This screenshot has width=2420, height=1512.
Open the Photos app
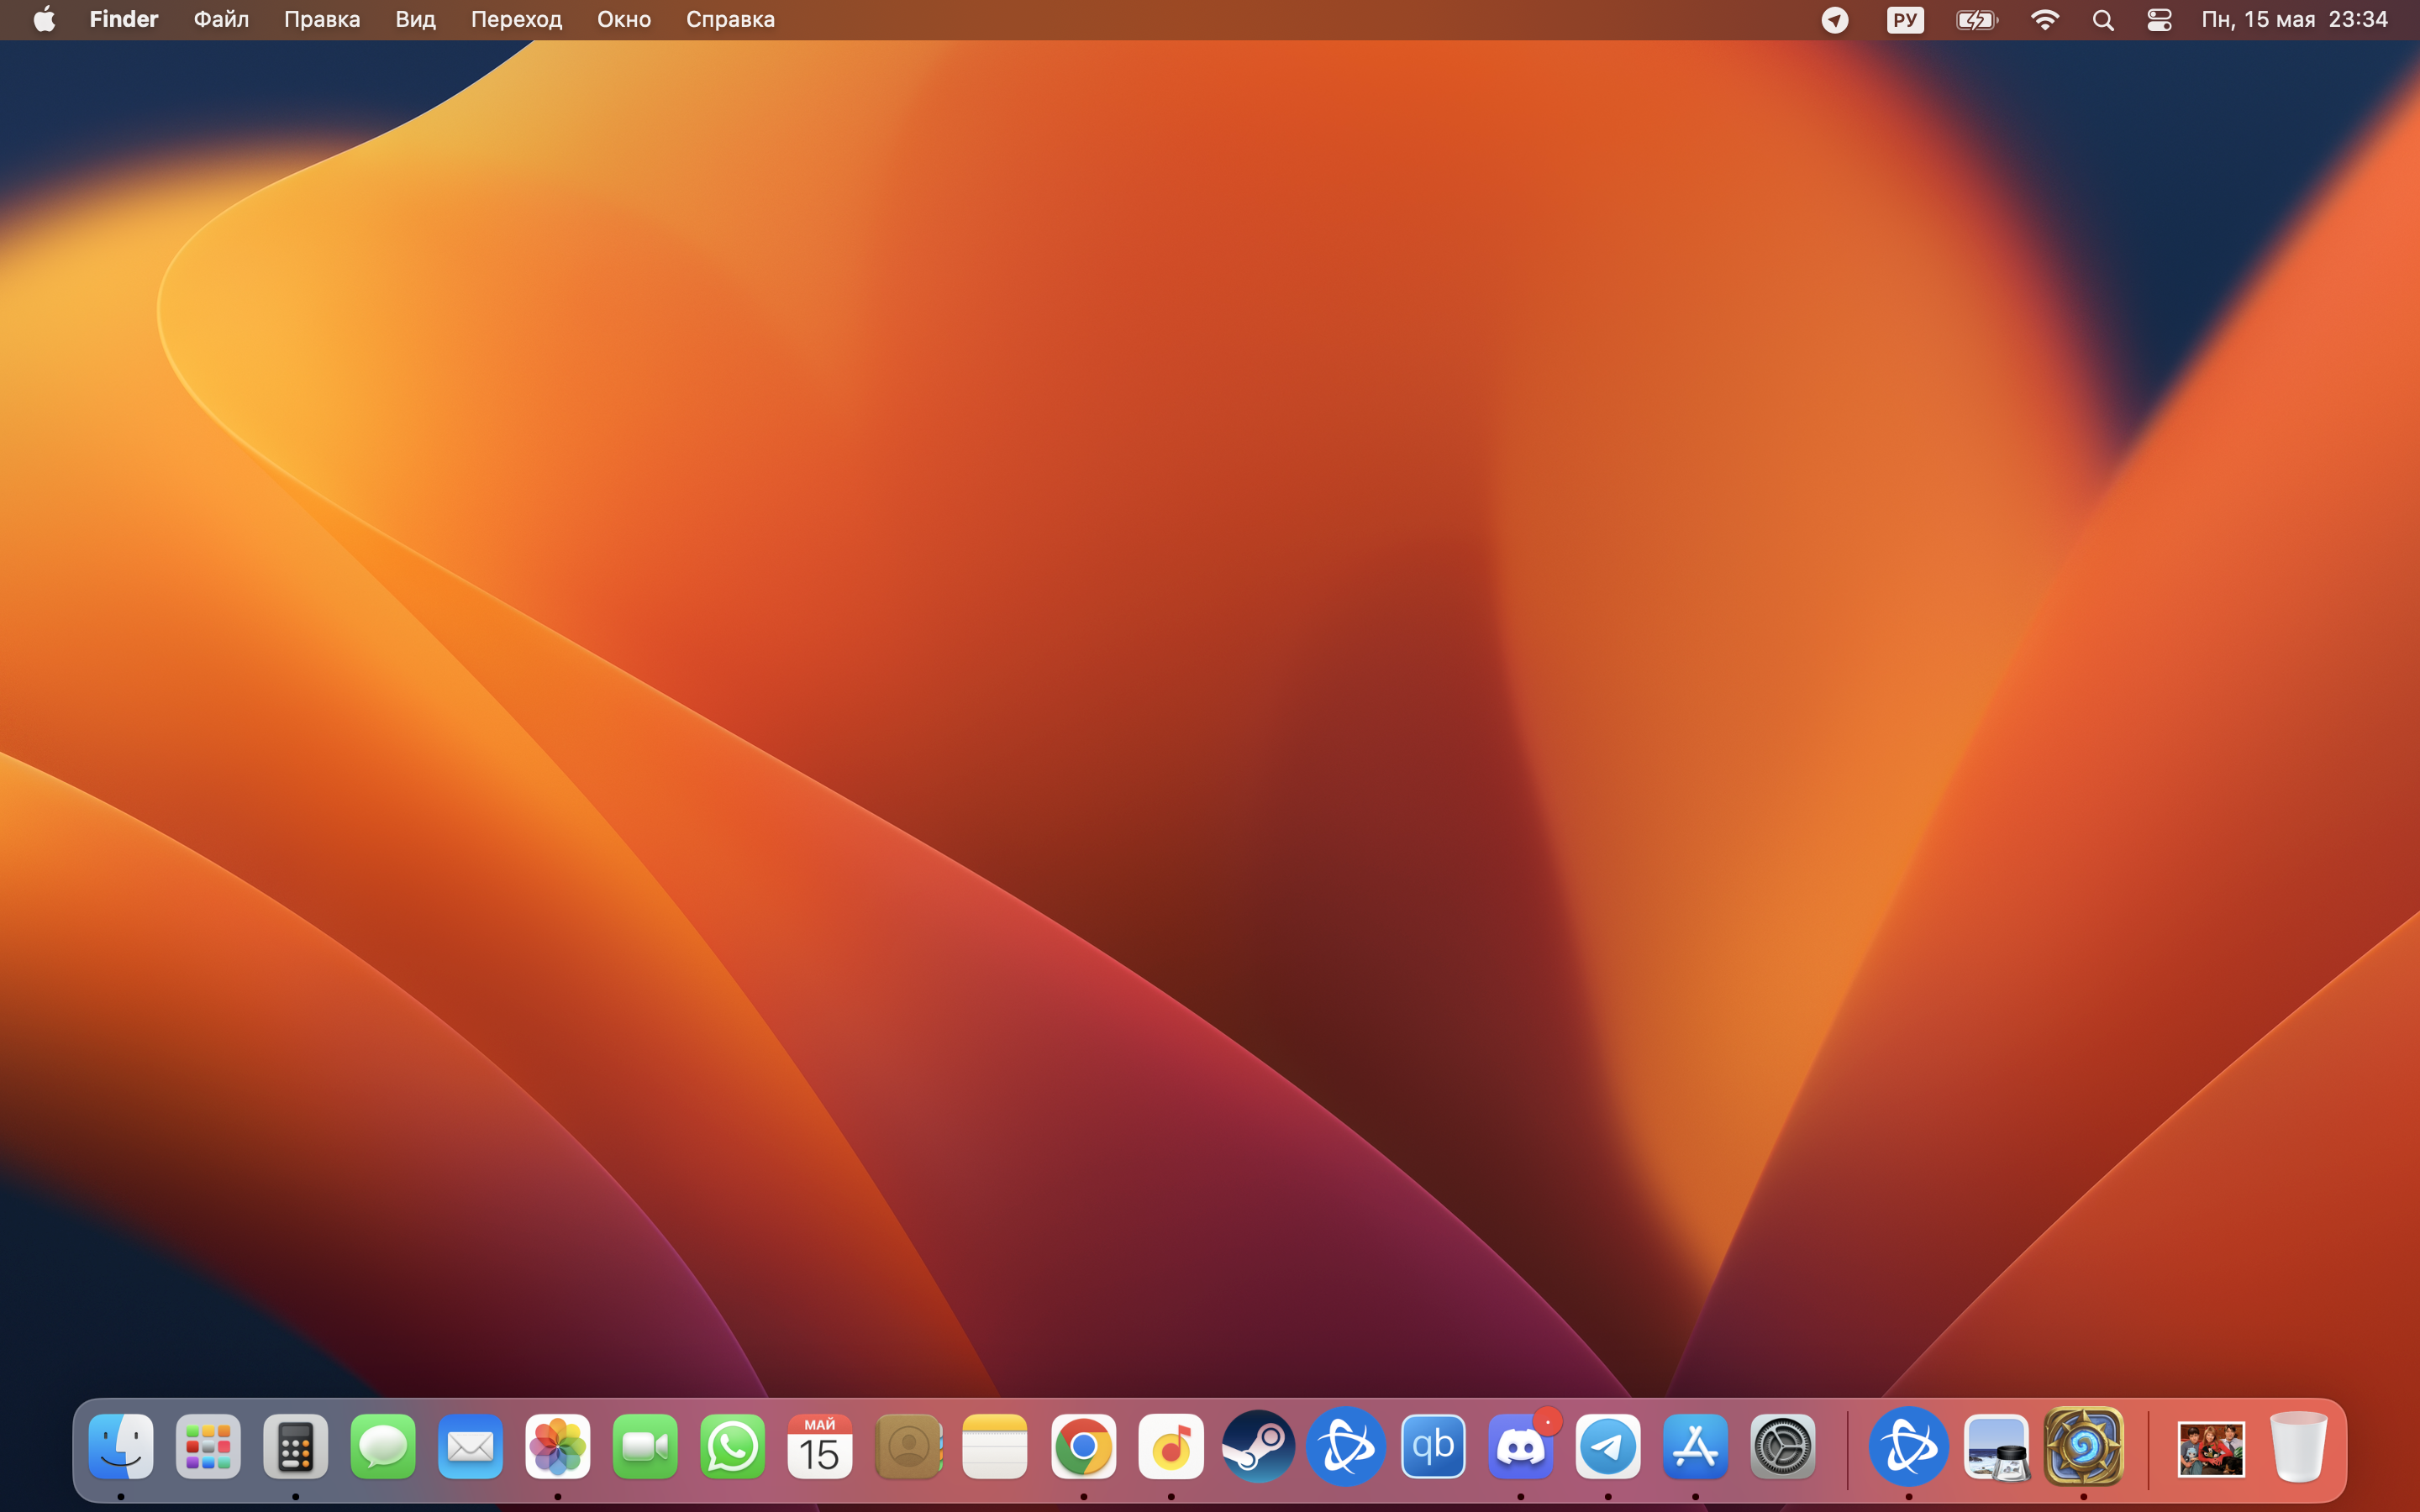pyautogui.click(x=558, y=1446)
